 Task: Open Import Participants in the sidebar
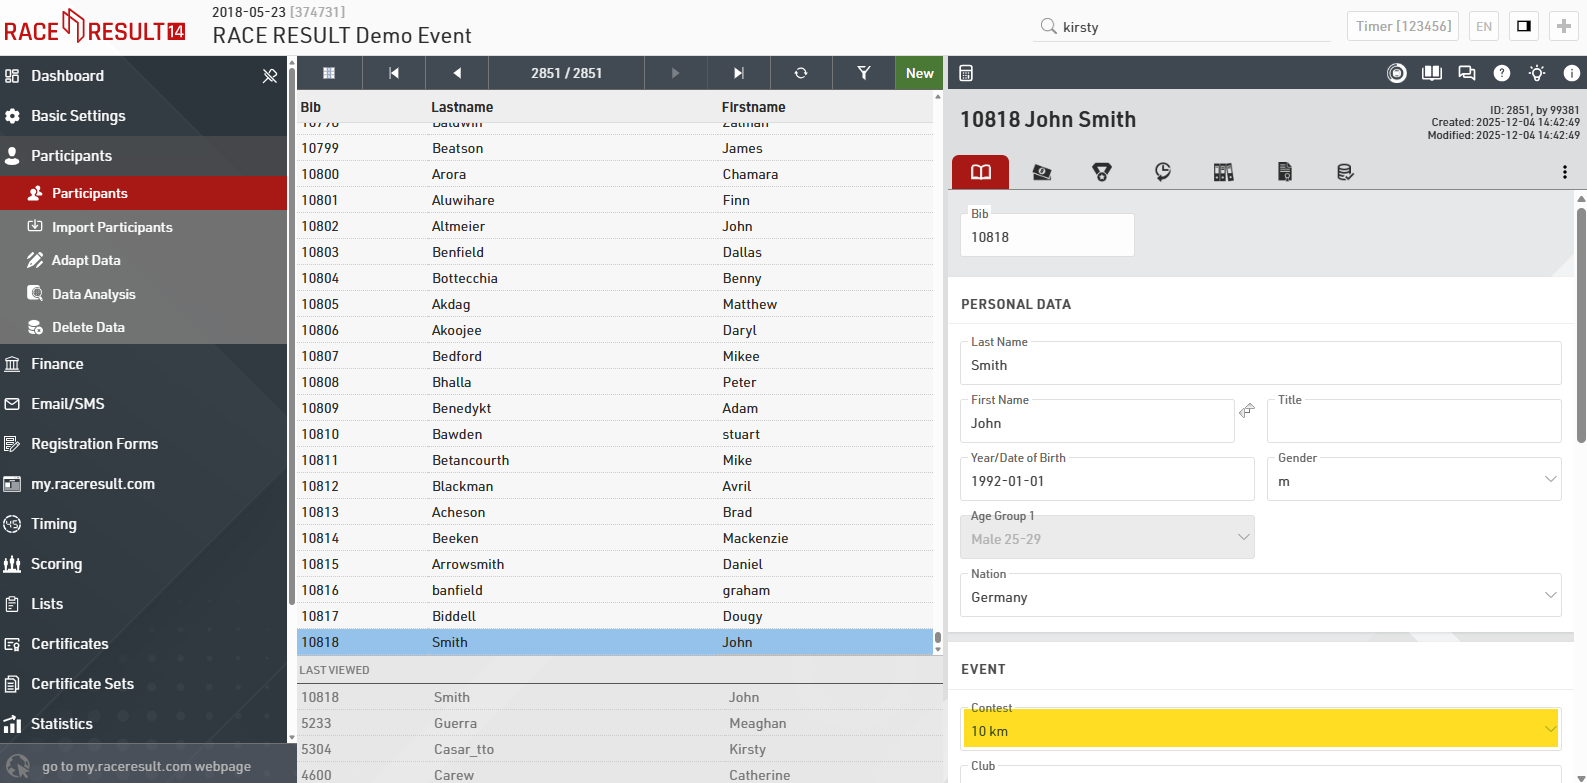tap(112, 227)
